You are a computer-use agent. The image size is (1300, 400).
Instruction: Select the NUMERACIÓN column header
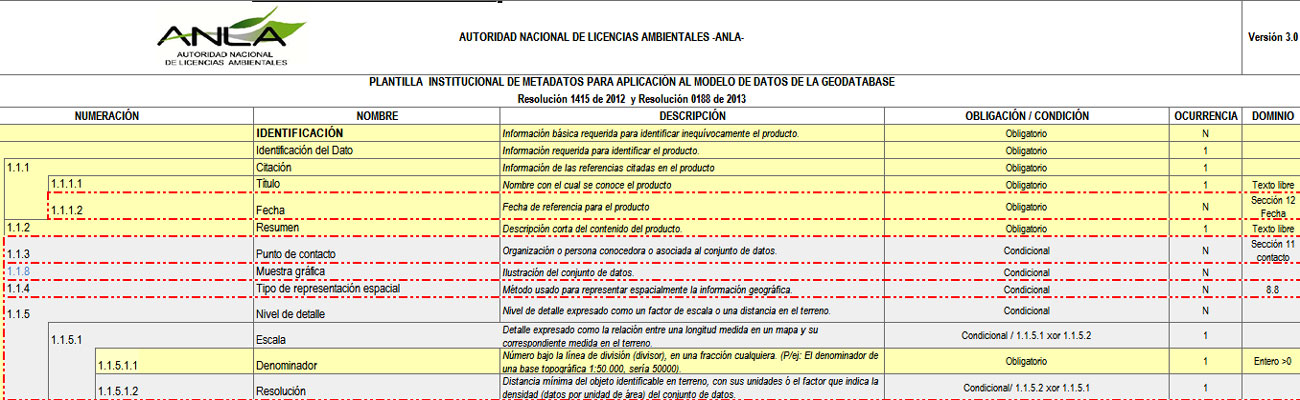point(106,116)
